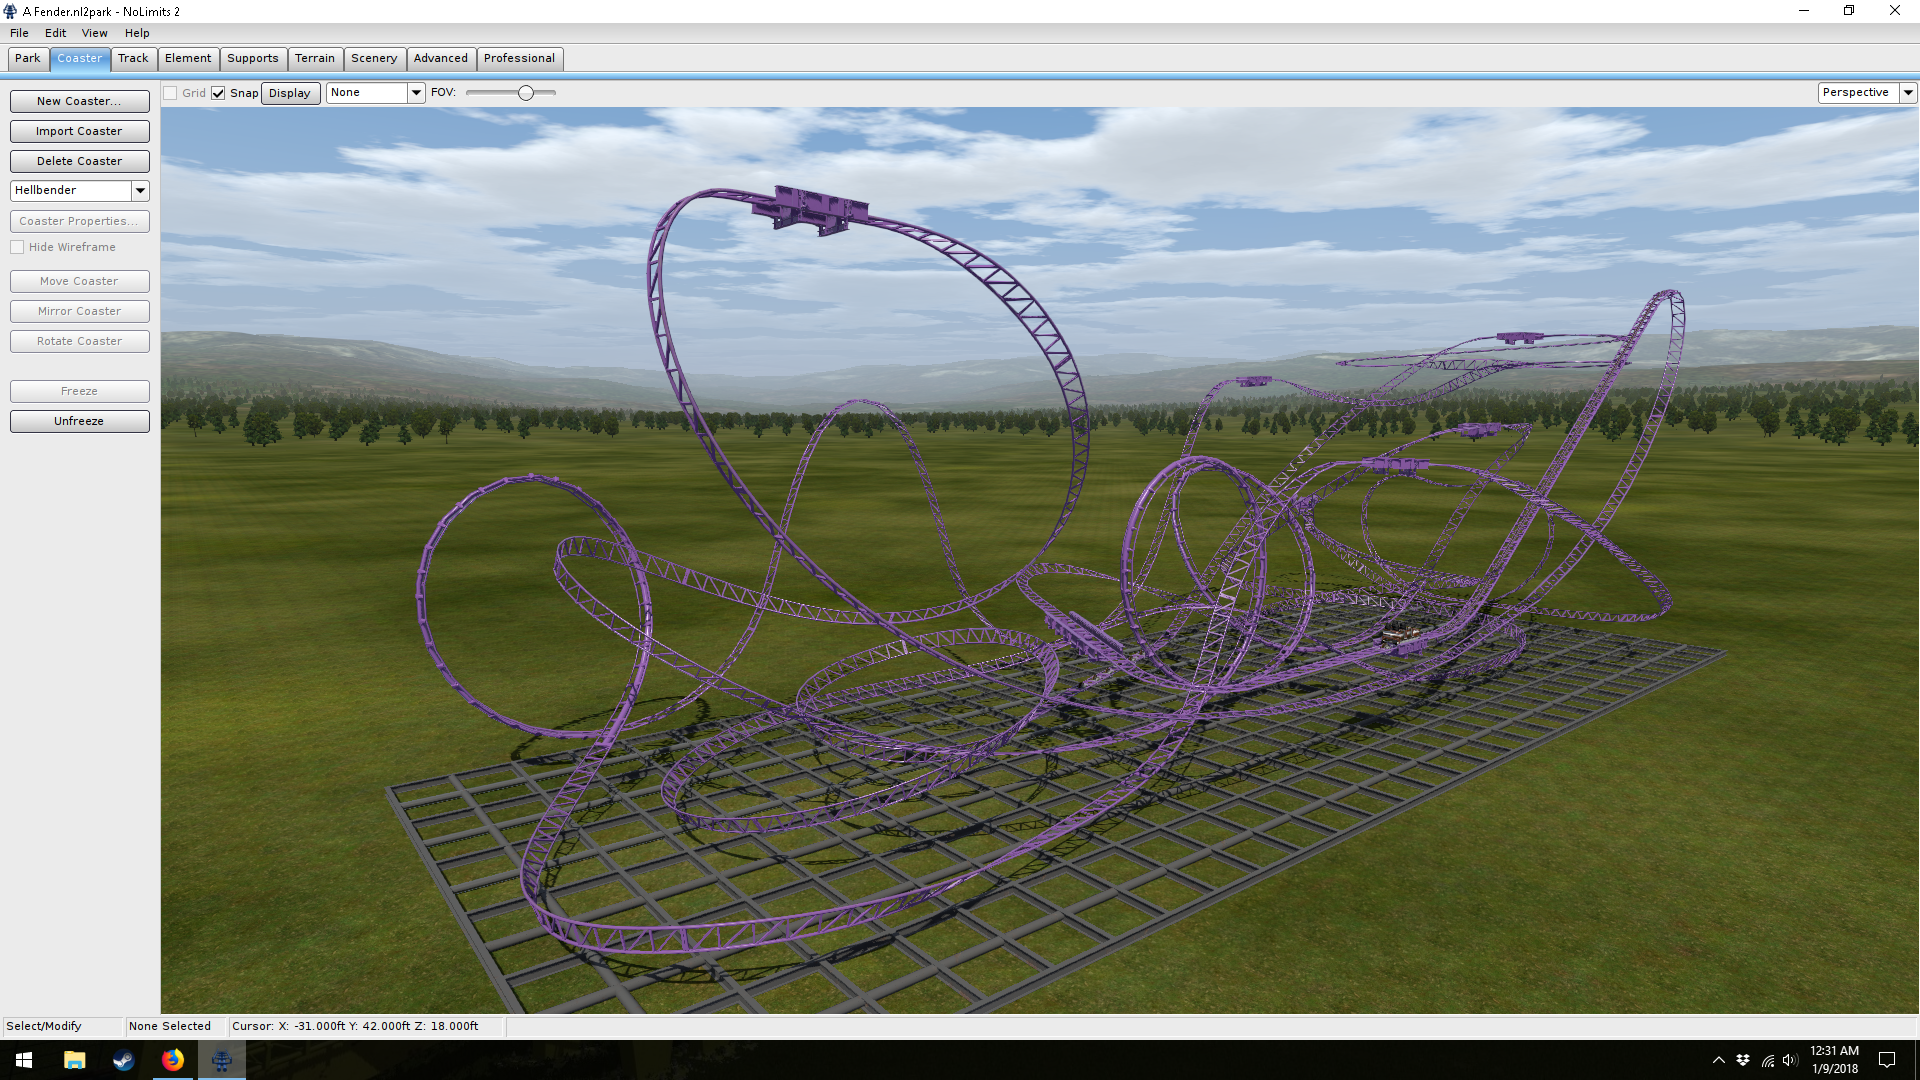Screen dimensions: 1920x1080
Task: Click the Import Coaster button
Action: click(79, 131)
